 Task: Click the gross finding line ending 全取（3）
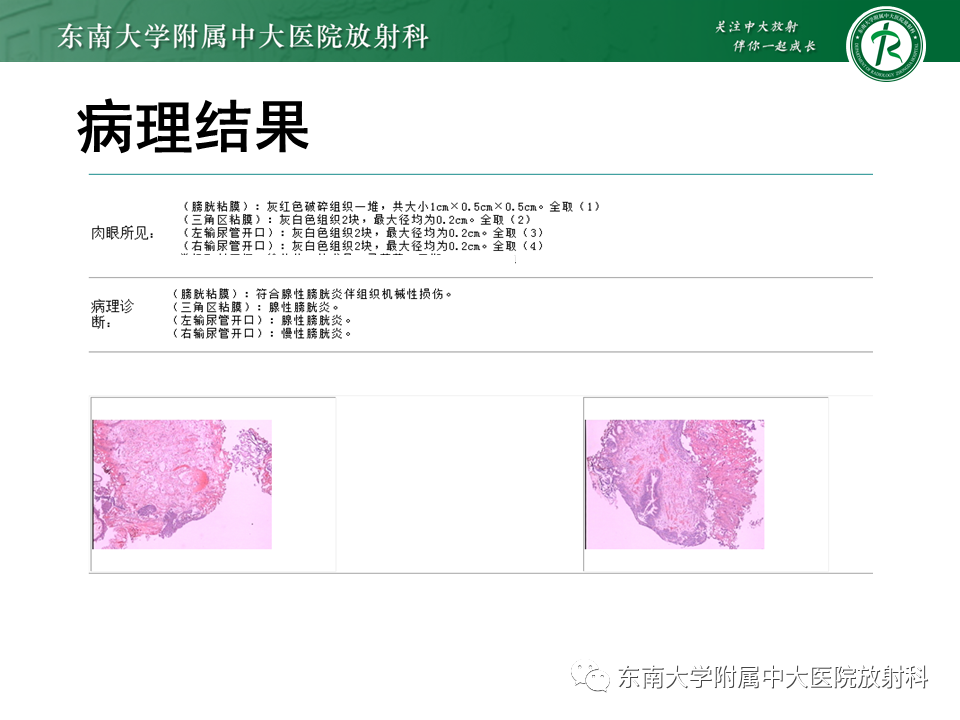point(362,233)
